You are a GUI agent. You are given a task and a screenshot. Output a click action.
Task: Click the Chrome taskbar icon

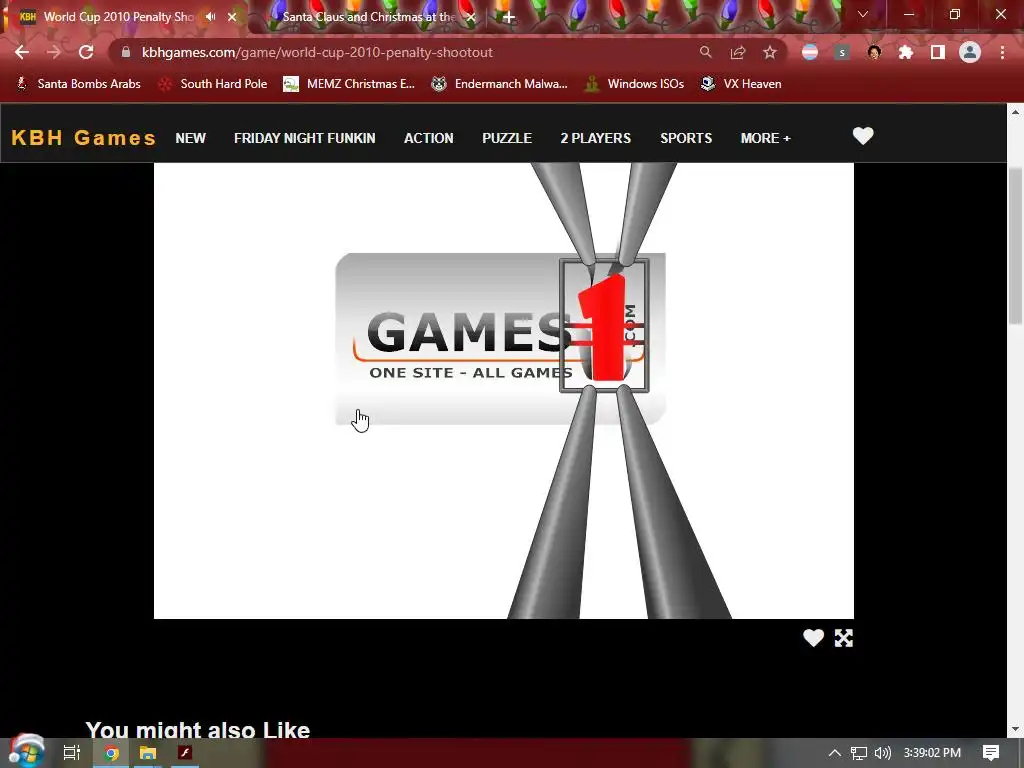(x=112, y=753)
